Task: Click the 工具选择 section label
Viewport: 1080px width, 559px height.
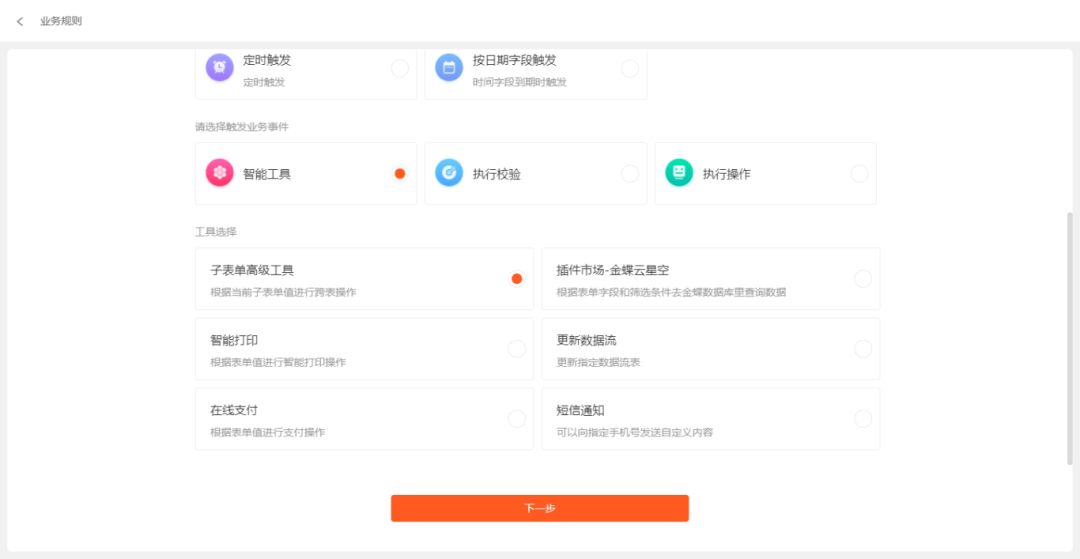Action: click(x=216, y=232)
